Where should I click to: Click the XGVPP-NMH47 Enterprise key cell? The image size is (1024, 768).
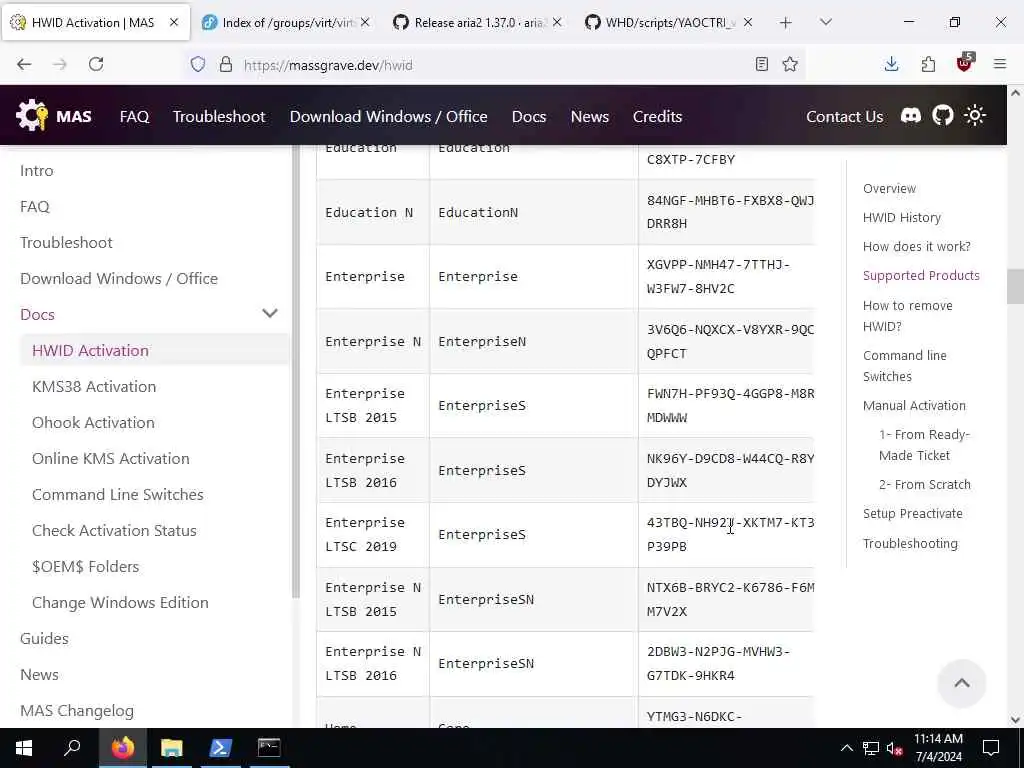point(726,276)
